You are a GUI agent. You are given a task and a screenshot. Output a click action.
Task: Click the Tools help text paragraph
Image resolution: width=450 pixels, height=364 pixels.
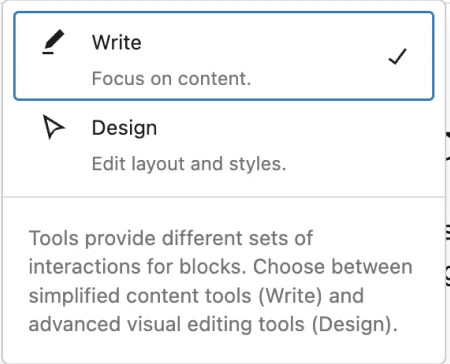click(220, 281)
